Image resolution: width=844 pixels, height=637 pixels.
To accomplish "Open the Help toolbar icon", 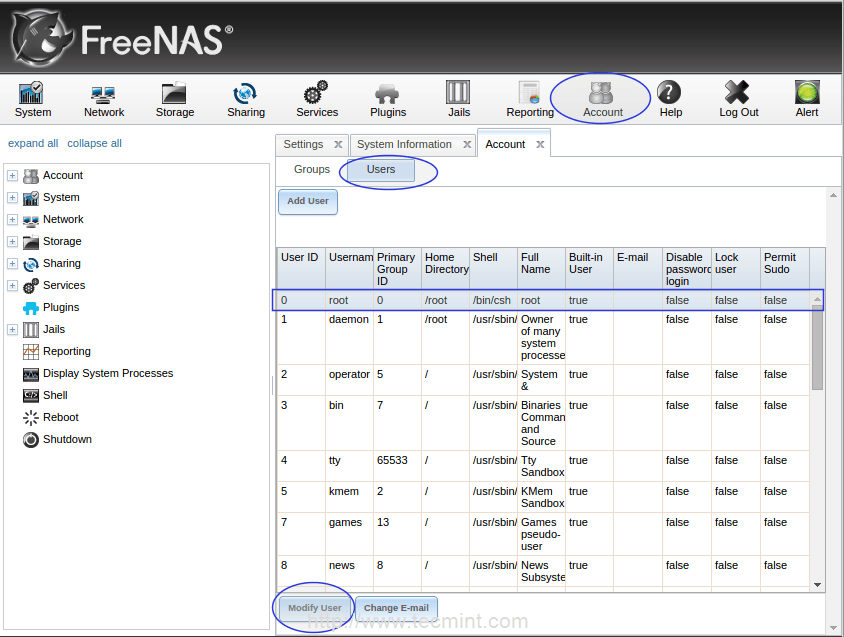I will (670, 99).
